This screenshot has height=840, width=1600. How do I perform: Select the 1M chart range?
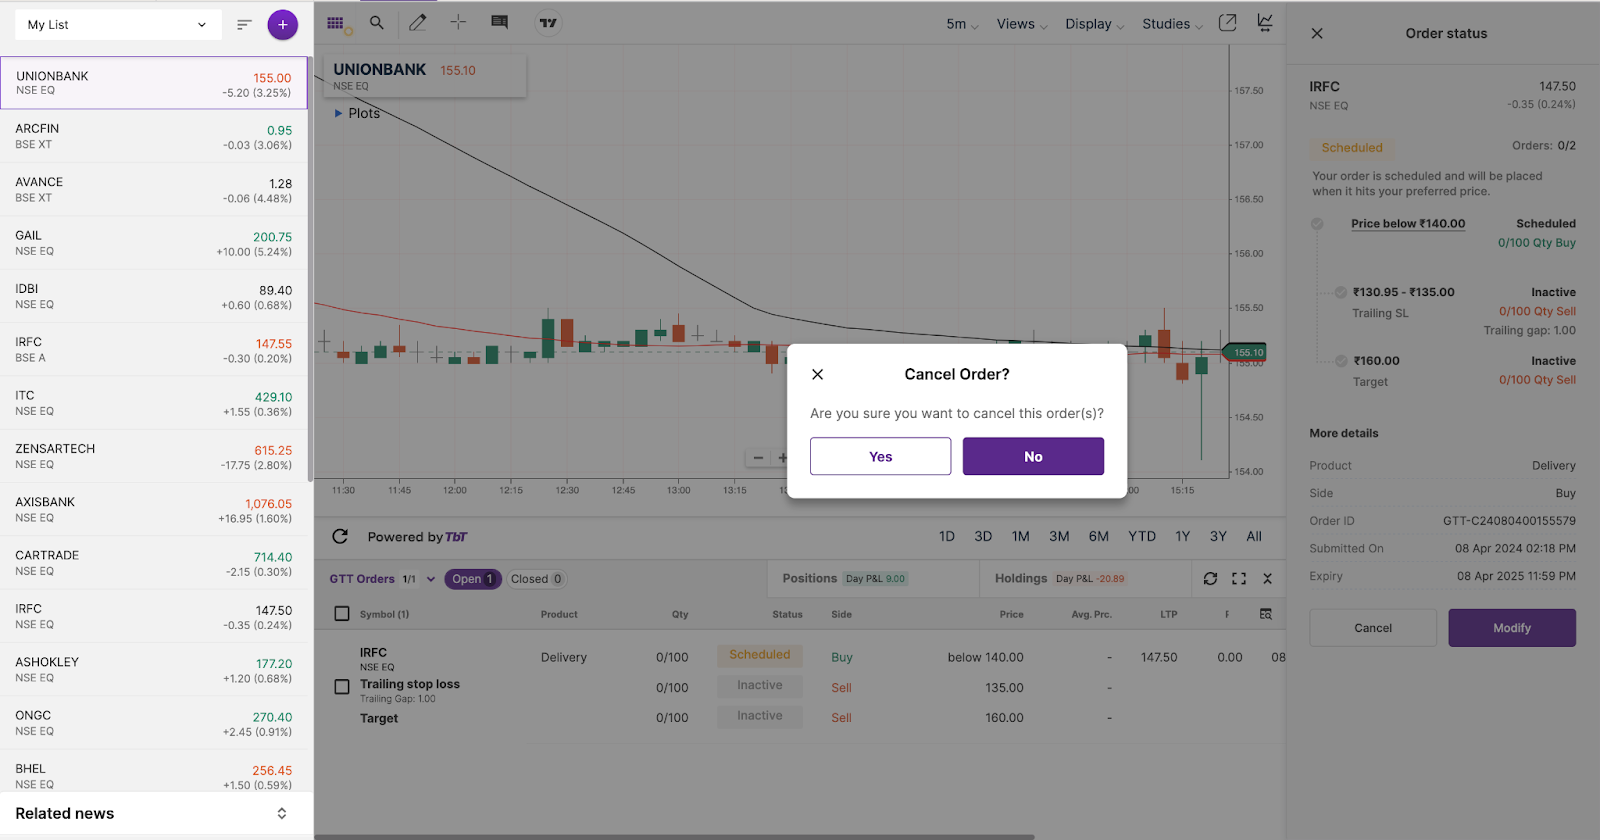click(x=1020, y=537)
